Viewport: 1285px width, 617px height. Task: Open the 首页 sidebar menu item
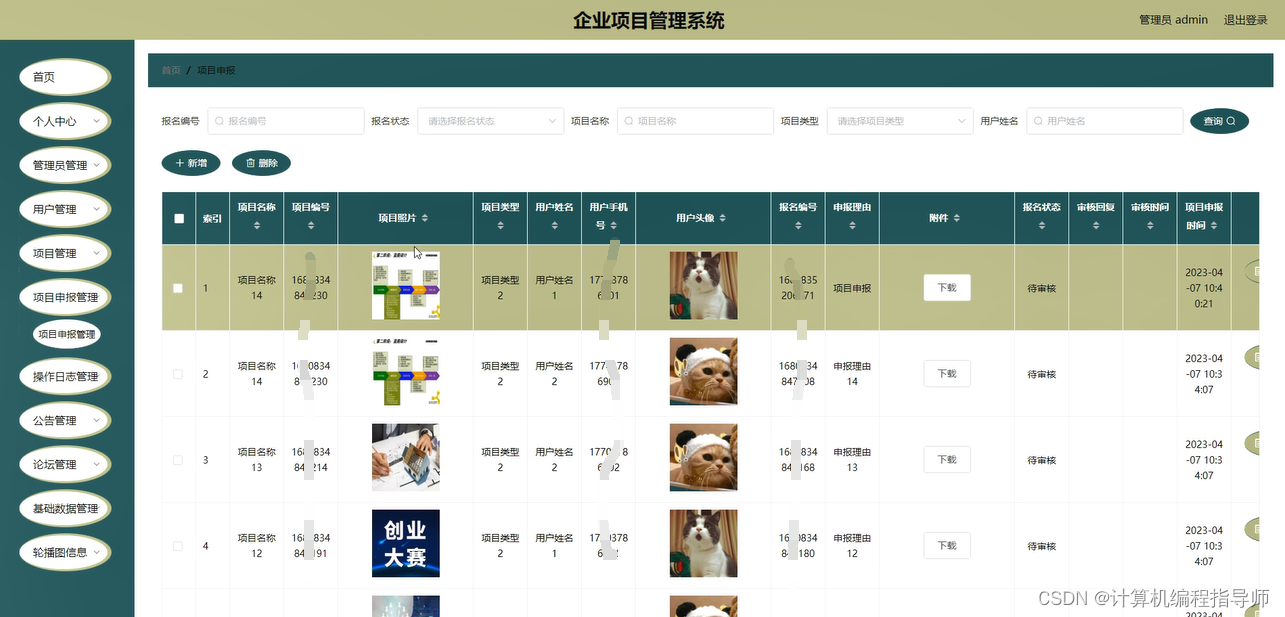tap(65, 77)
